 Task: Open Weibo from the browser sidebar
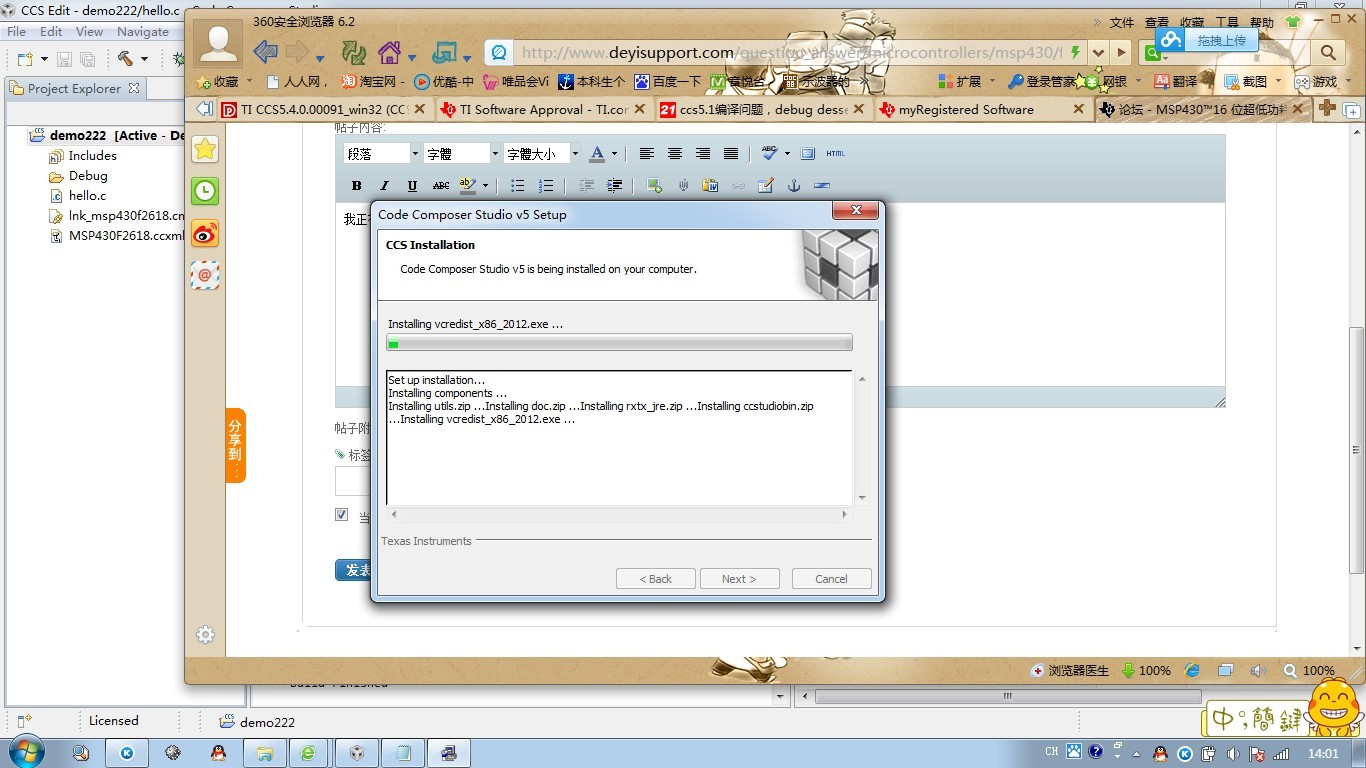(205, 234)
